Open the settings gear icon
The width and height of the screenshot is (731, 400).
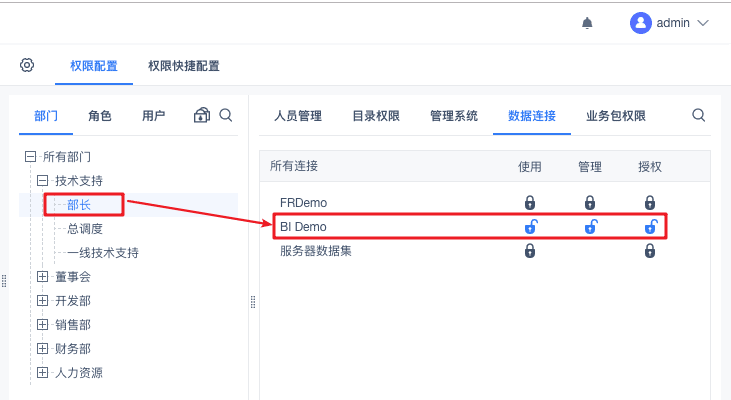[27, 65]
